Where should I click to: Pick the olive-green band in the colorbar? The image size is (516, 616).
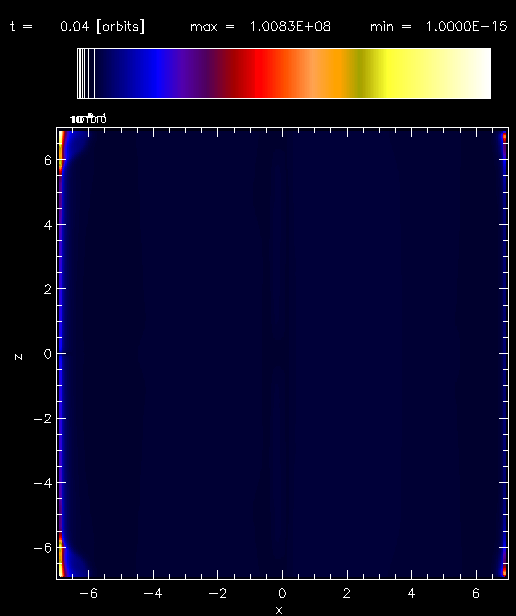pos(360,73)
